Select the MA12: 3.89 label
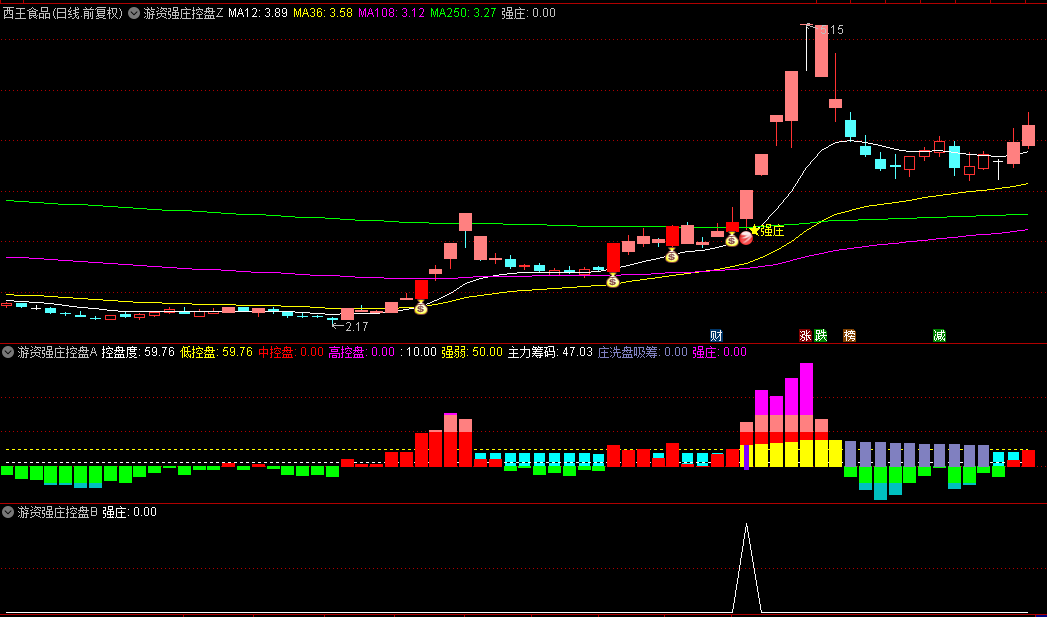The image size is (1047, 617). (258, 13)
